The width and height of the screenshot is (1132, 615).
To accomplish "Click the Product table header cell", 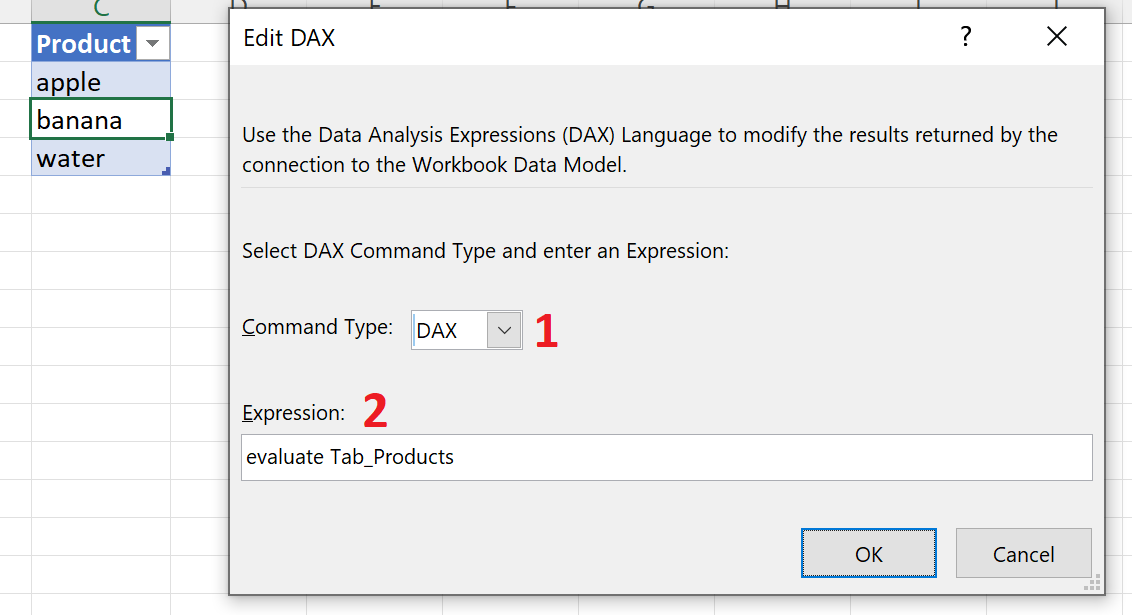I will 83,44.
